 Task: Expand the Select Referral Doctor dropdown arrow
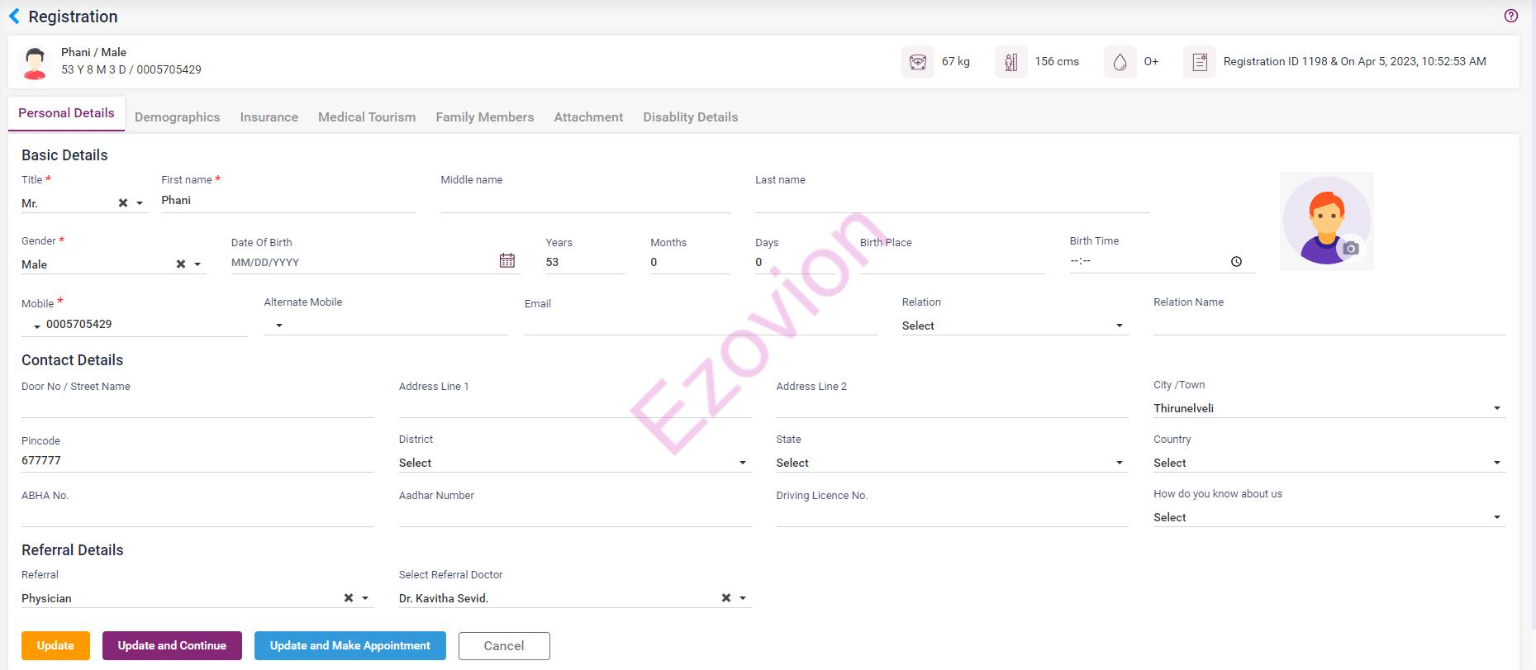click(743, 598)
